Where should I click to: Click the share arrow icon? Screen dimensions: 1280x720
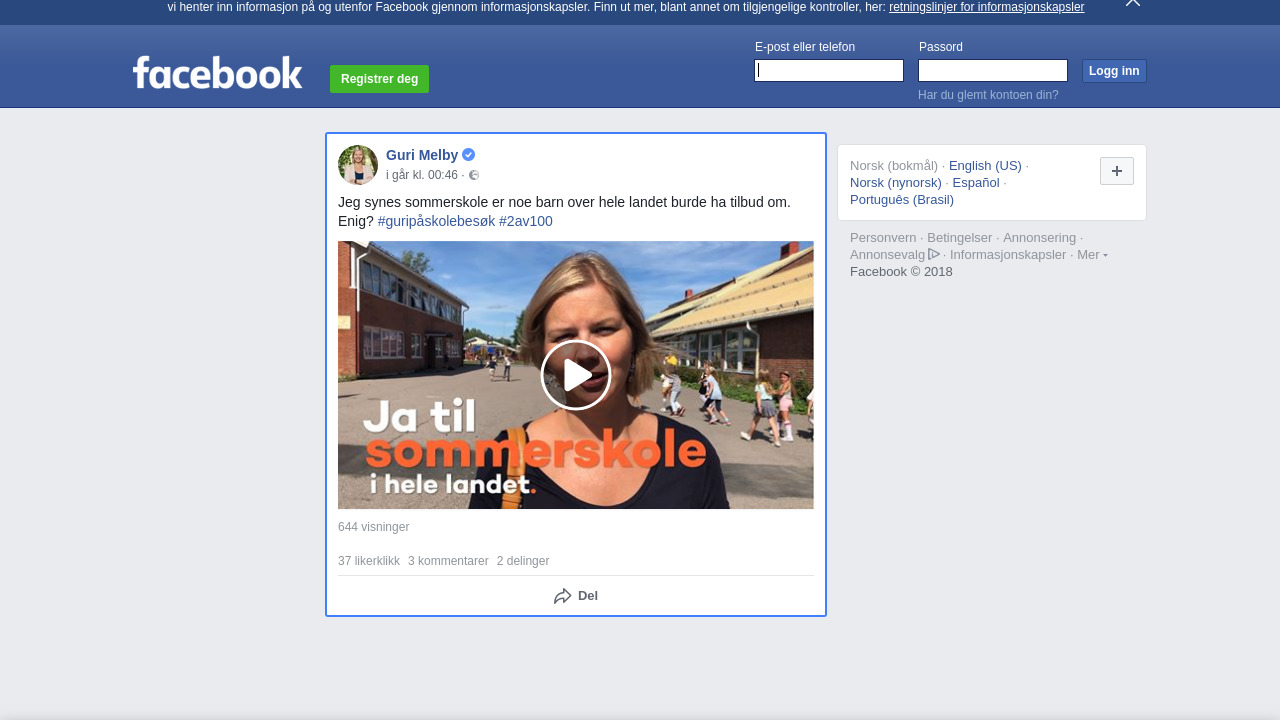coord(563,596)
